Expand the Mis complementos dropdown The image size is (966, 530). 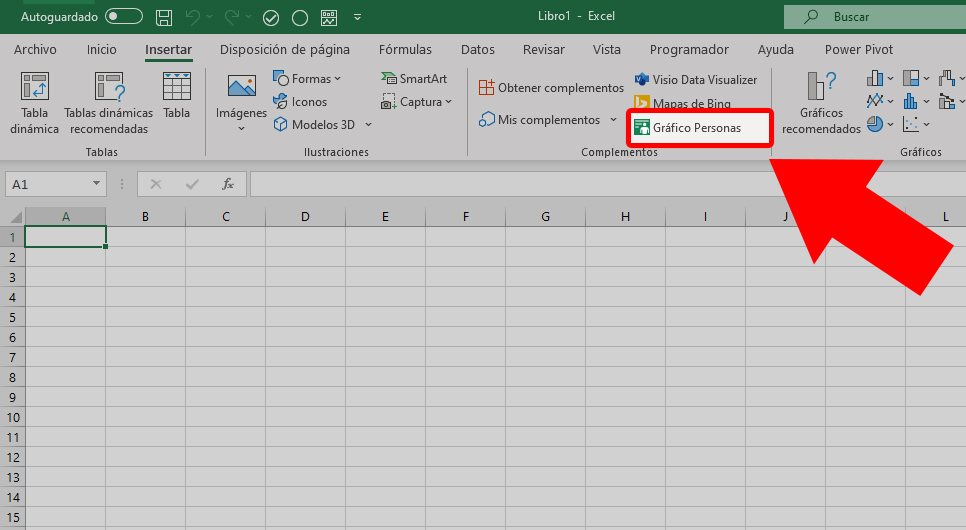coord(613,120)
